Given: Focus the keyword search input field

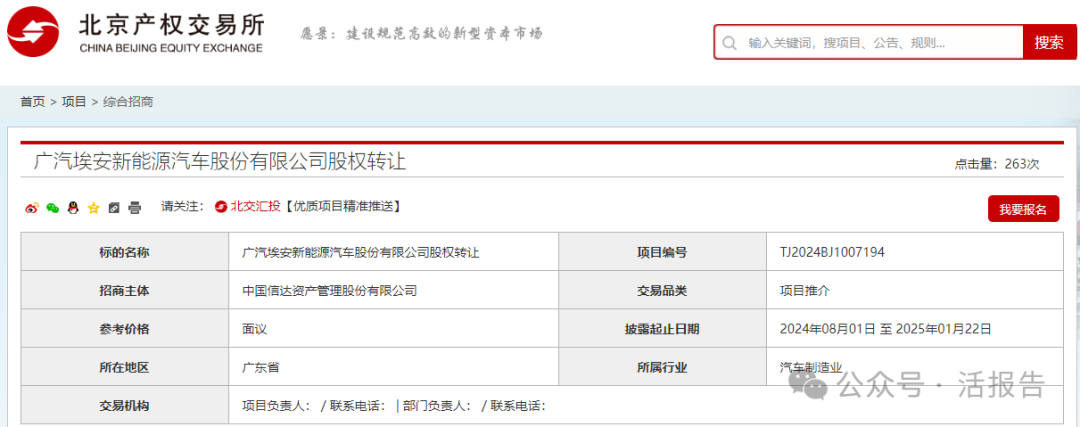Looking at the screenshot, I should [x=880, y=43].
